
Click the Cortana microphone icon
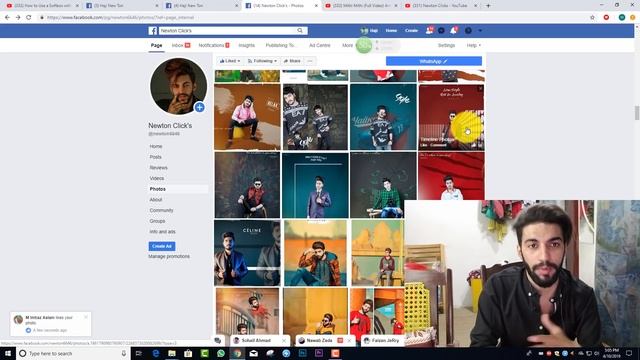click(x=124, y=353)
